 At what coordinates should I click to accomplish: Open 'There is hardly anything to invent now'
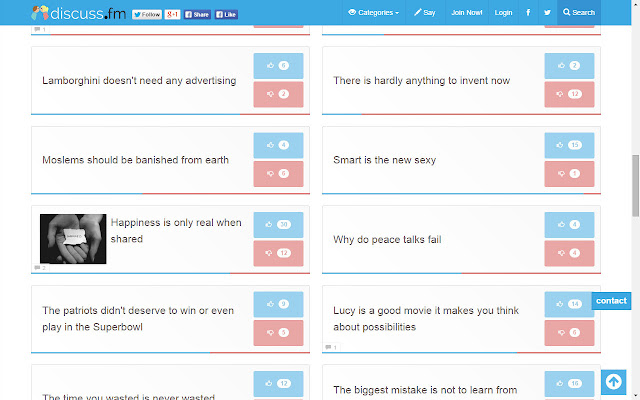click(422, 80)
